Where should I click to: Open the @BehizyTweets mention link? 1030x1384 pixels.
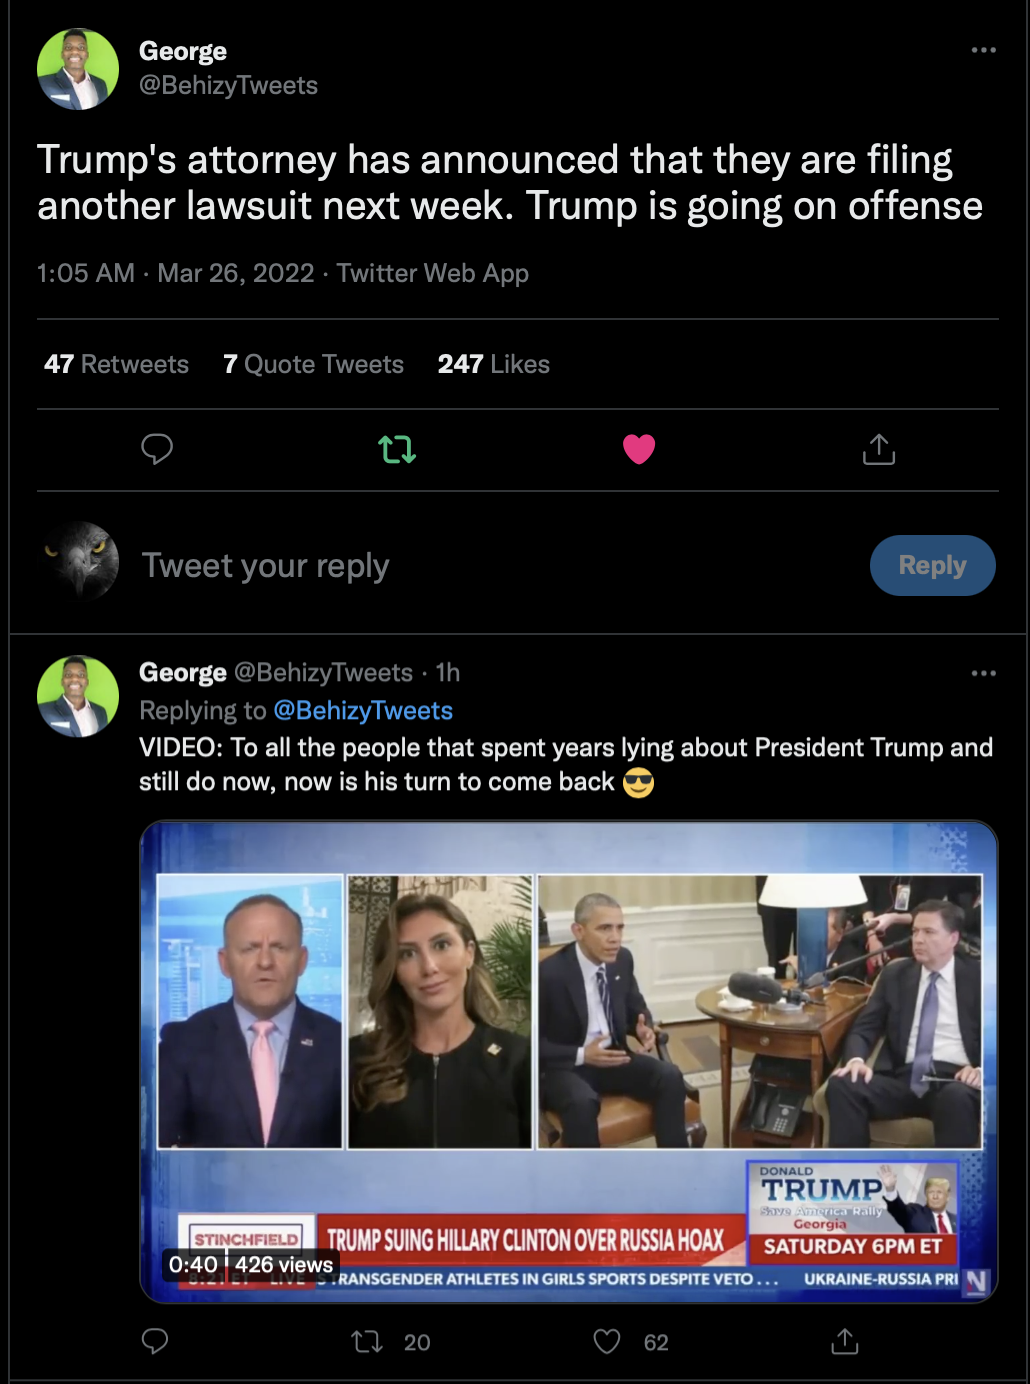[363, 710]
